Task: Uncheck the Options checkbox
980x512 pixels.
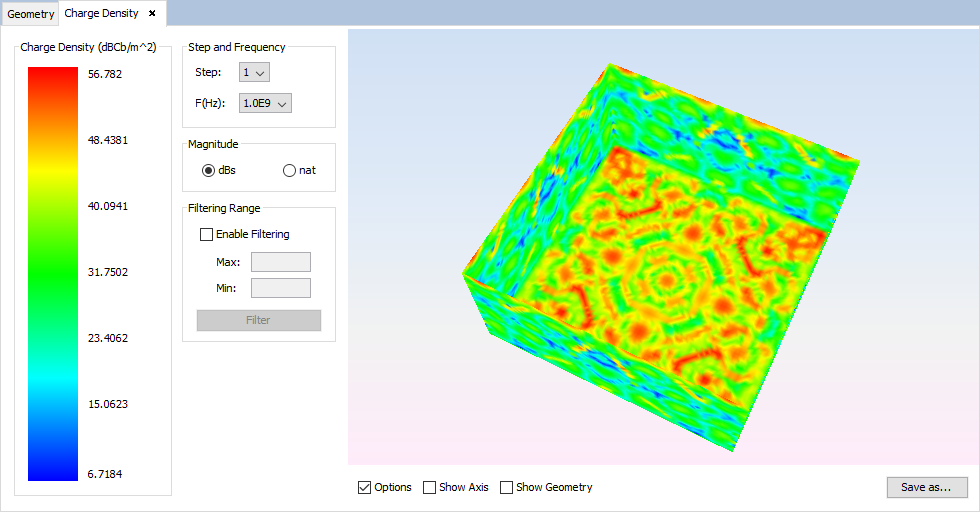Action: [x=365, y=488]
